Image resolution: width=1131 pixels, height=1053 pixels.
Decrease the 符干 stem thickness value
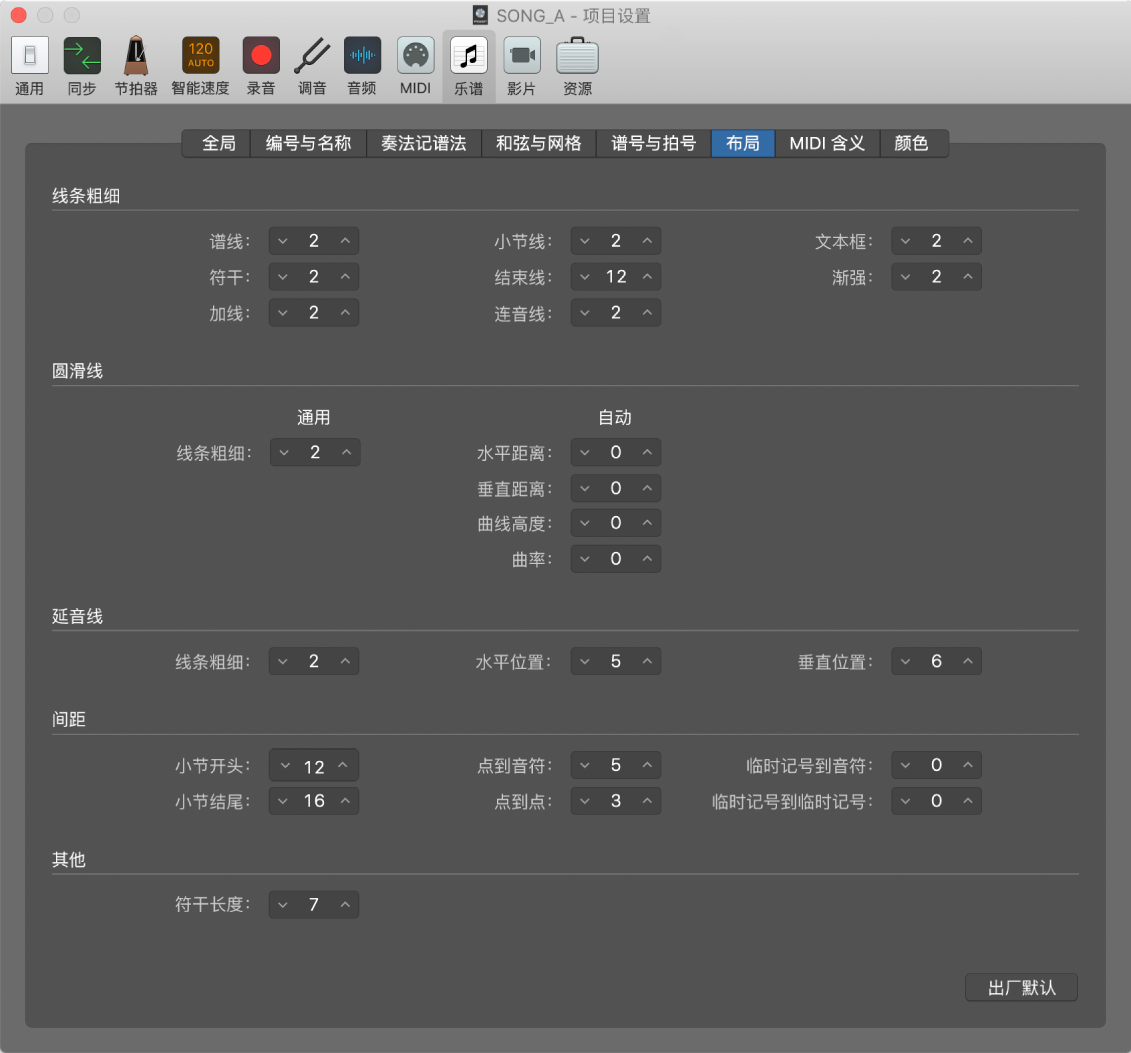tap(283, 277)
